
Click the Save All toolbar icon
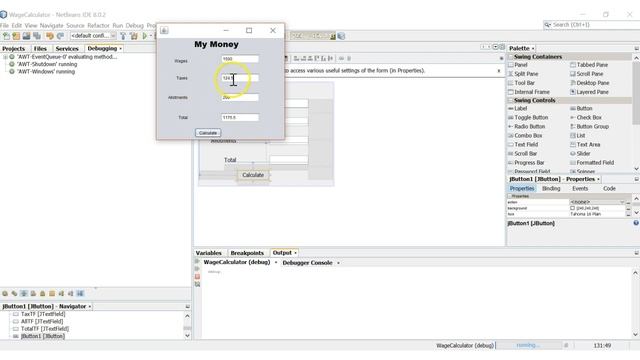[37, 36]
